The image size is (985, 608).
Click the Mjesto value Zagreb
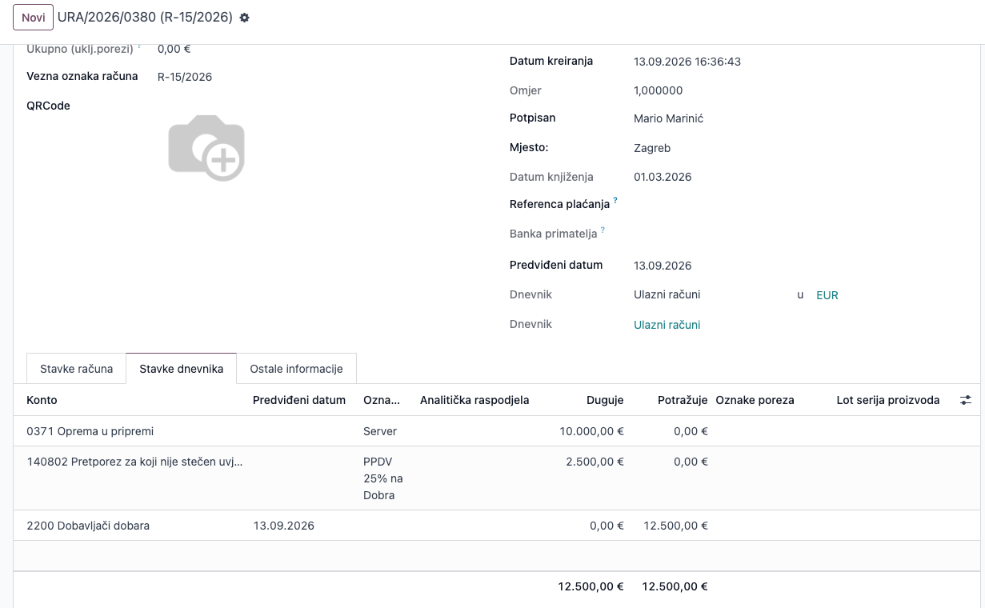coord(652,148)
